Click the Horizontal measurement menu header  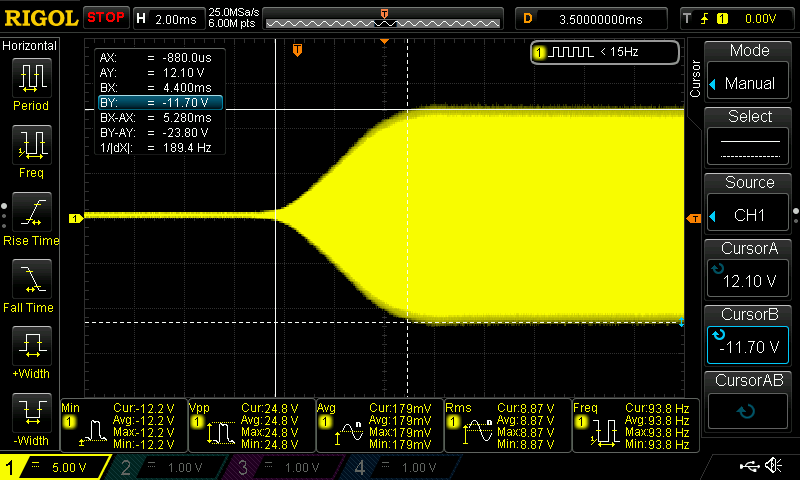(30, 46)
